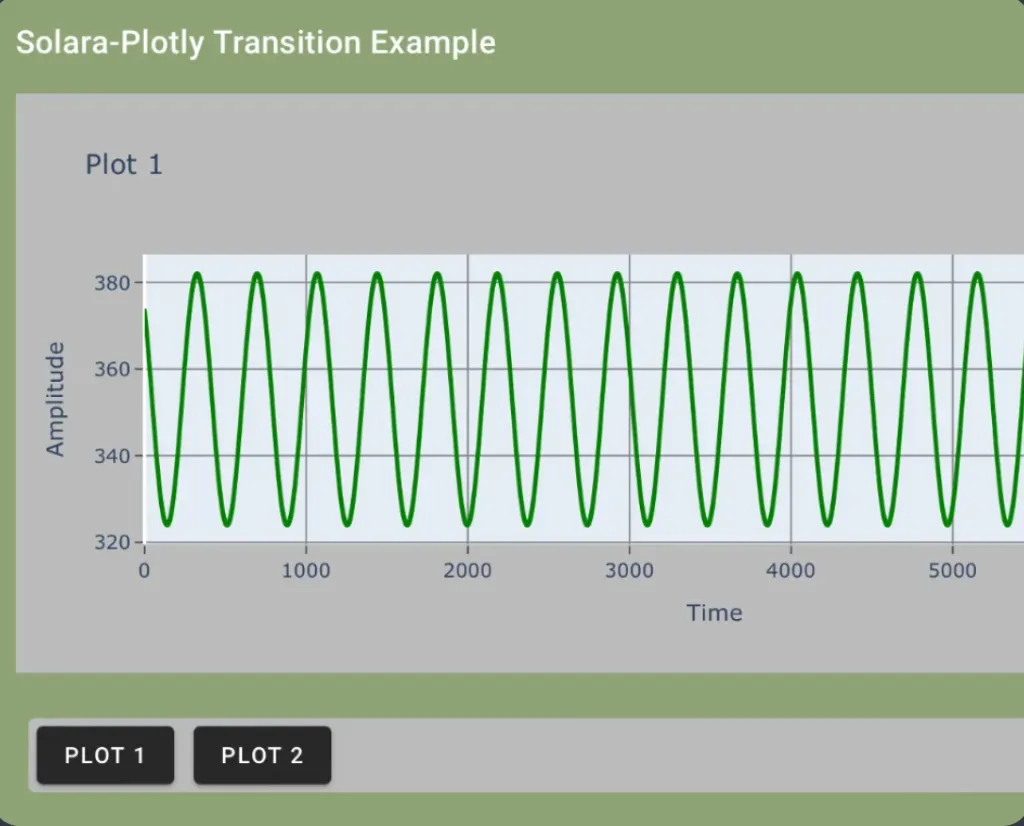Click the first peak of the green sine wave
The width and height of the screenshot is (1024, 826).
(x=197, y=273)
